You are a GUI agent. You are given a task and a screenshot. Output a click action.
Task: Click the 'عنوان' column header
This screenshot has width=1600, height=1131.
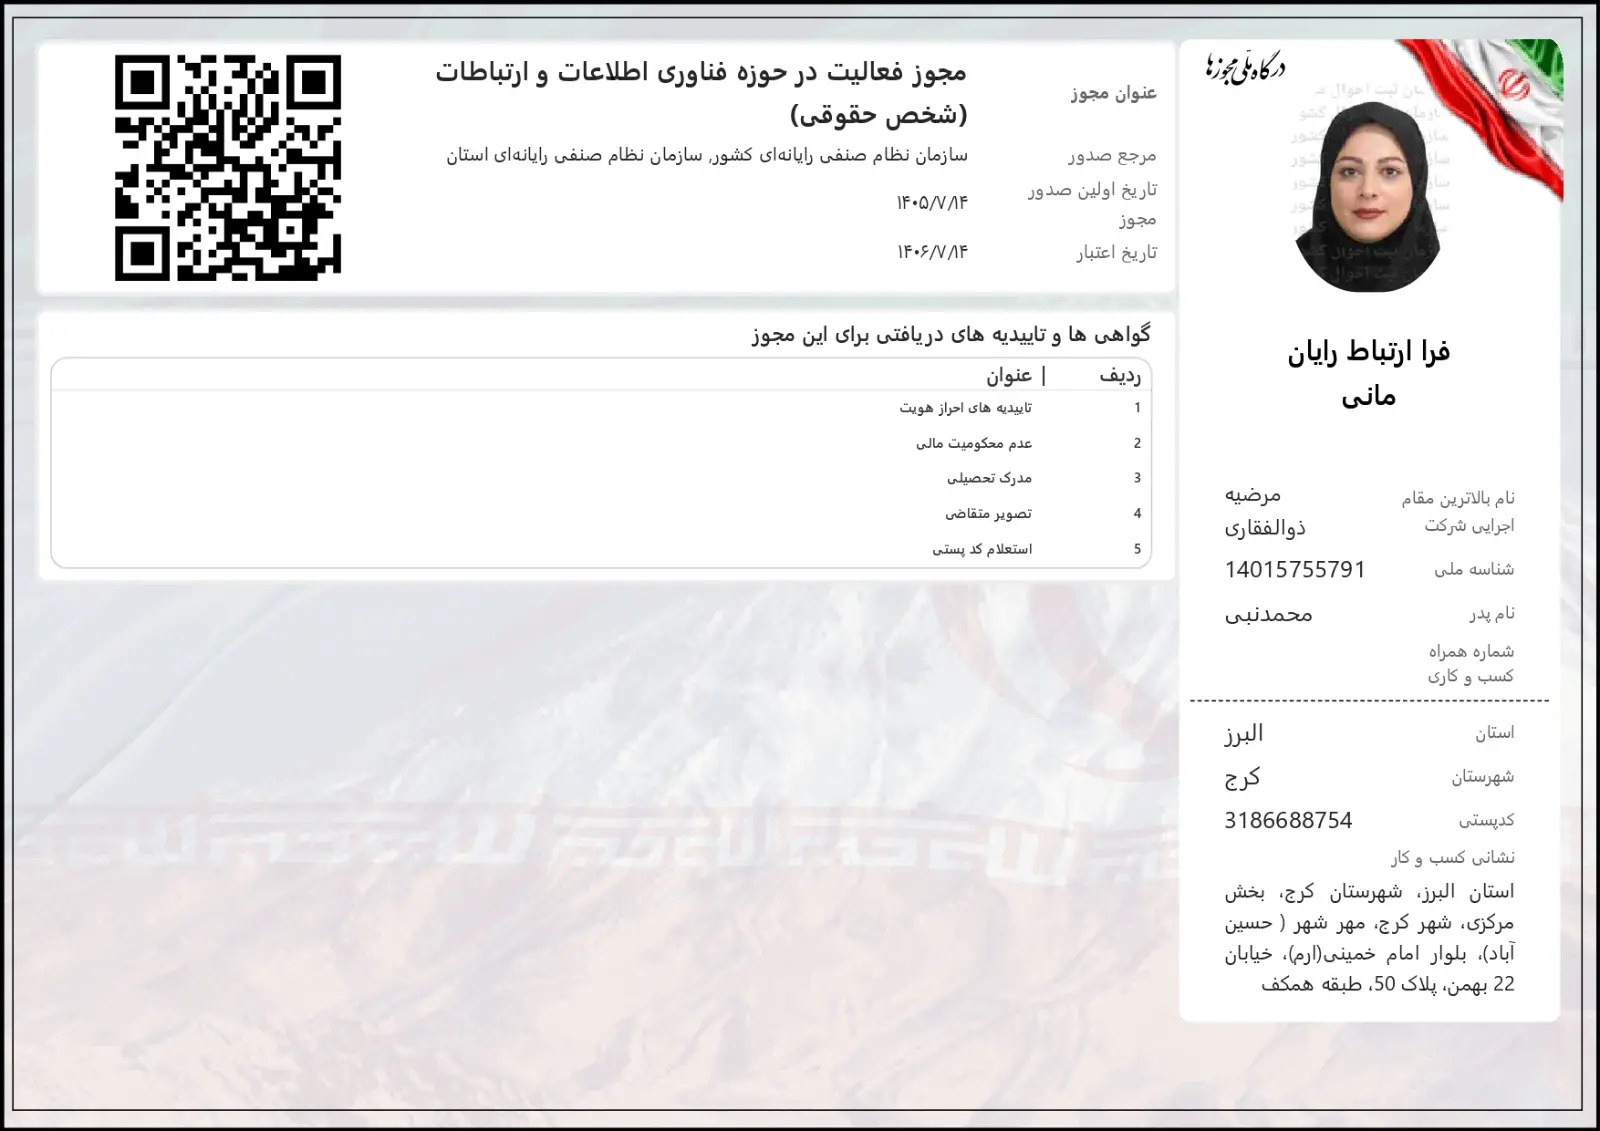pyautogui.click(x=1009, y=375)
